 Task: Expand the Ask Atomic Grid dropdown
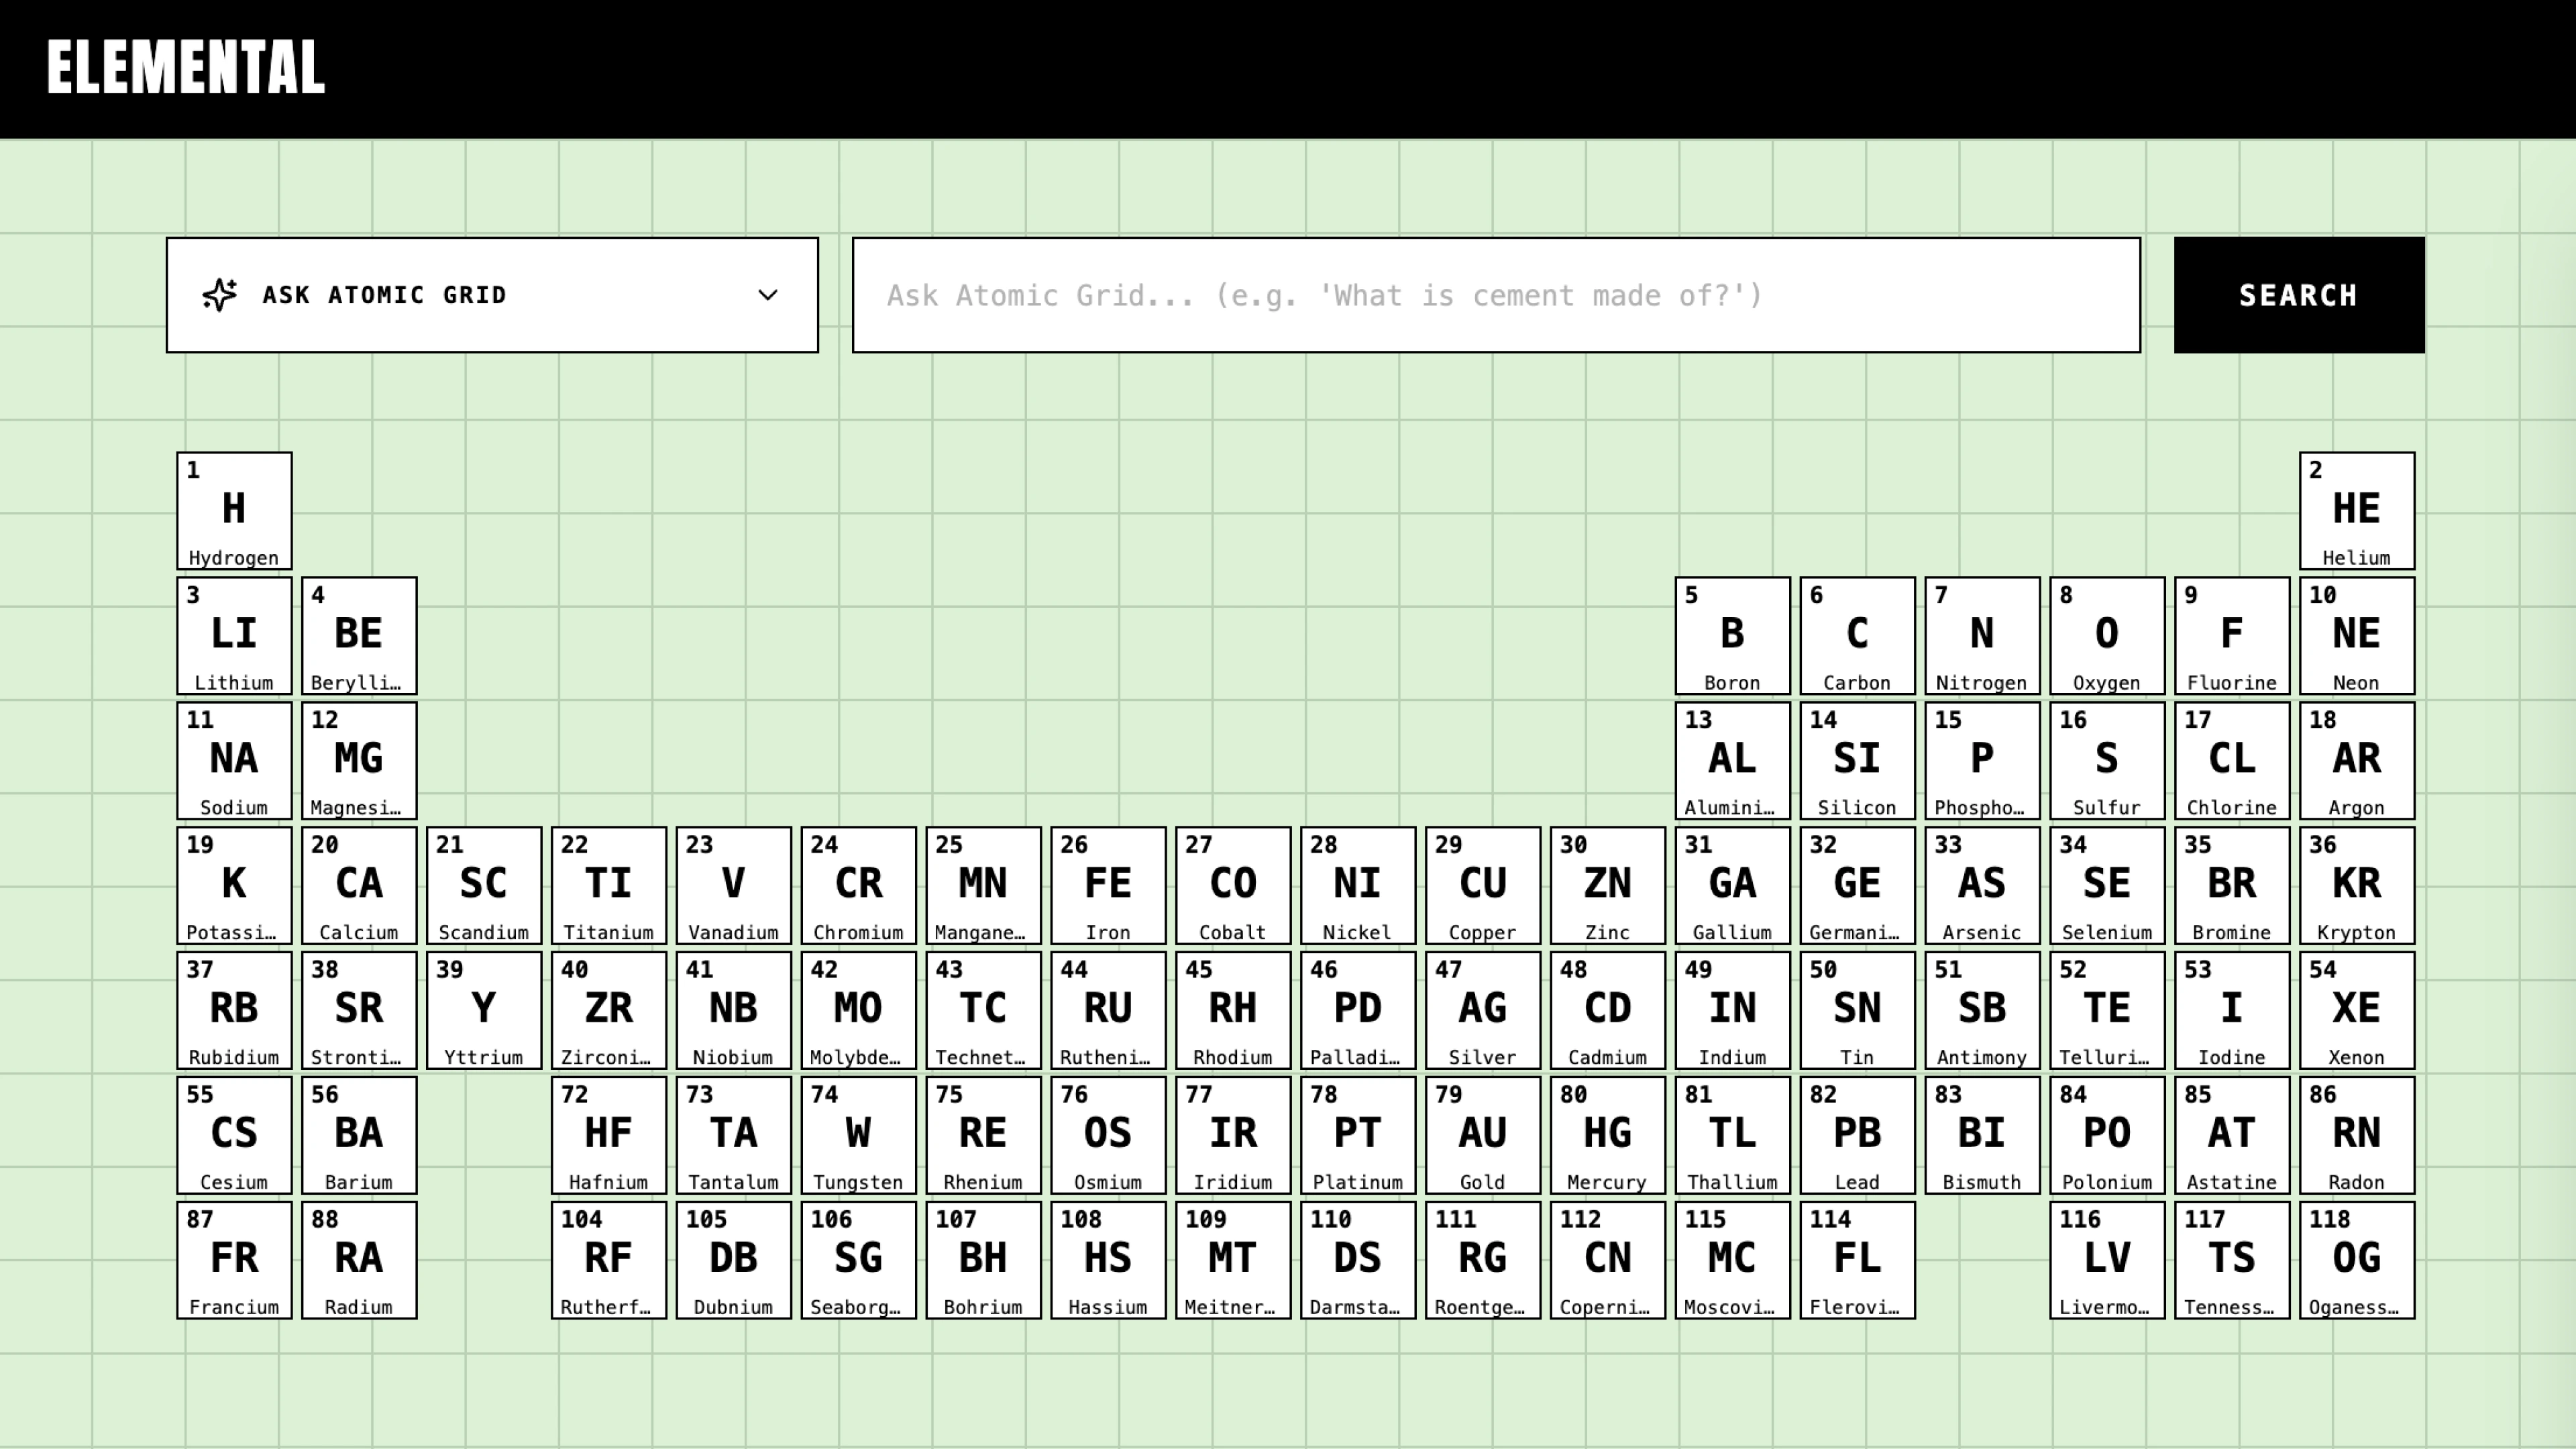point(767,295)
